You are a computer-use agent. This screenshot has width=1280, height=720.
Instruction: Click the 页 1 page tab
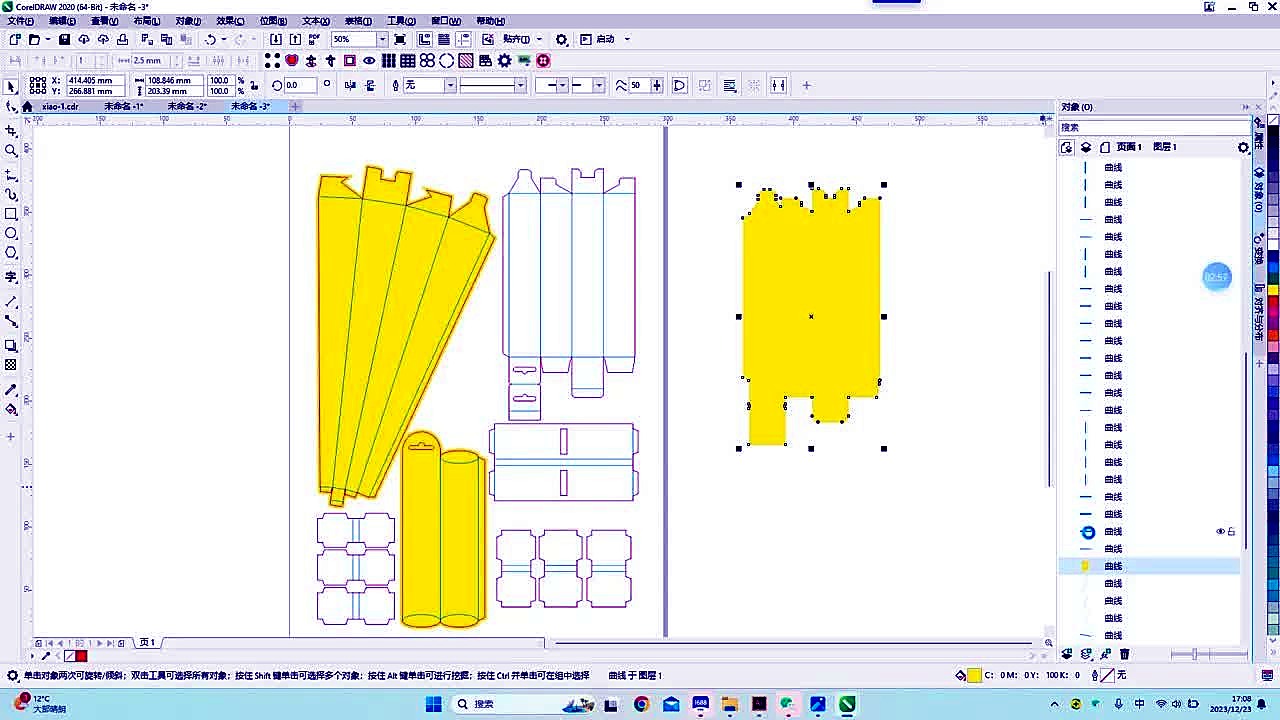[147, 643]
